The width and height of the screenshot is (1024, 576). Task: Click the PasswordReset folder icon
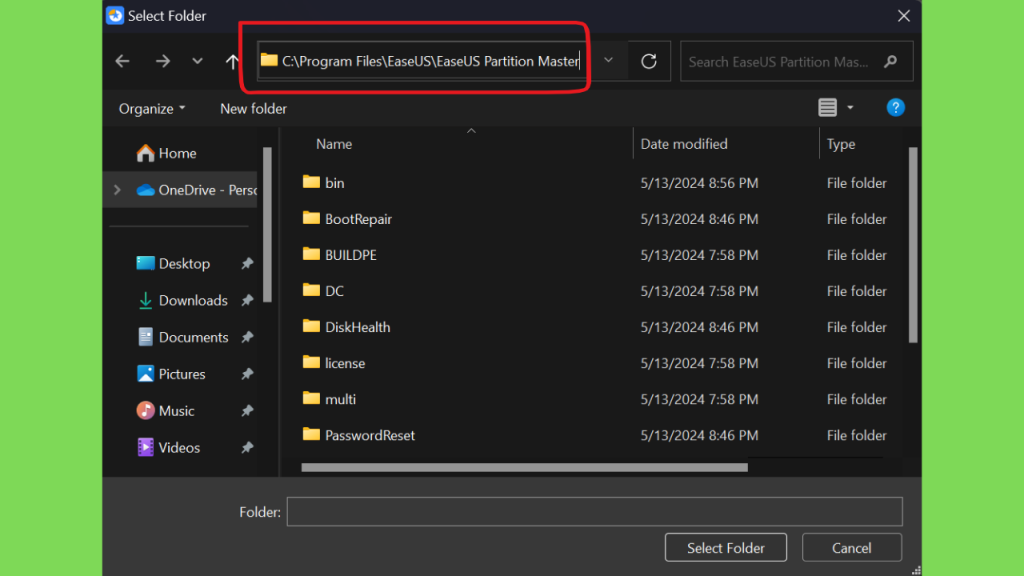(x=312, y=434)
